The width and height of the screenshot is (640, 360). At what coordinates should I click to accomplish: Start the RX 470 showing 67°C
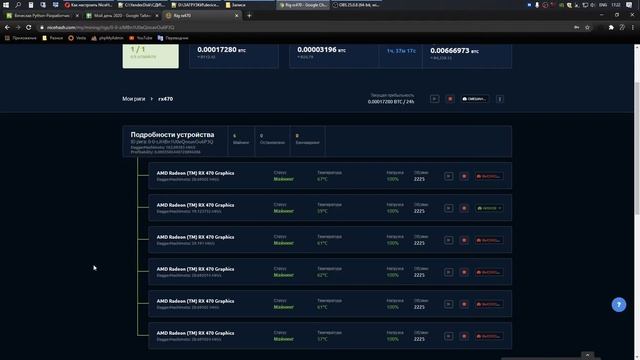point(449,176)
